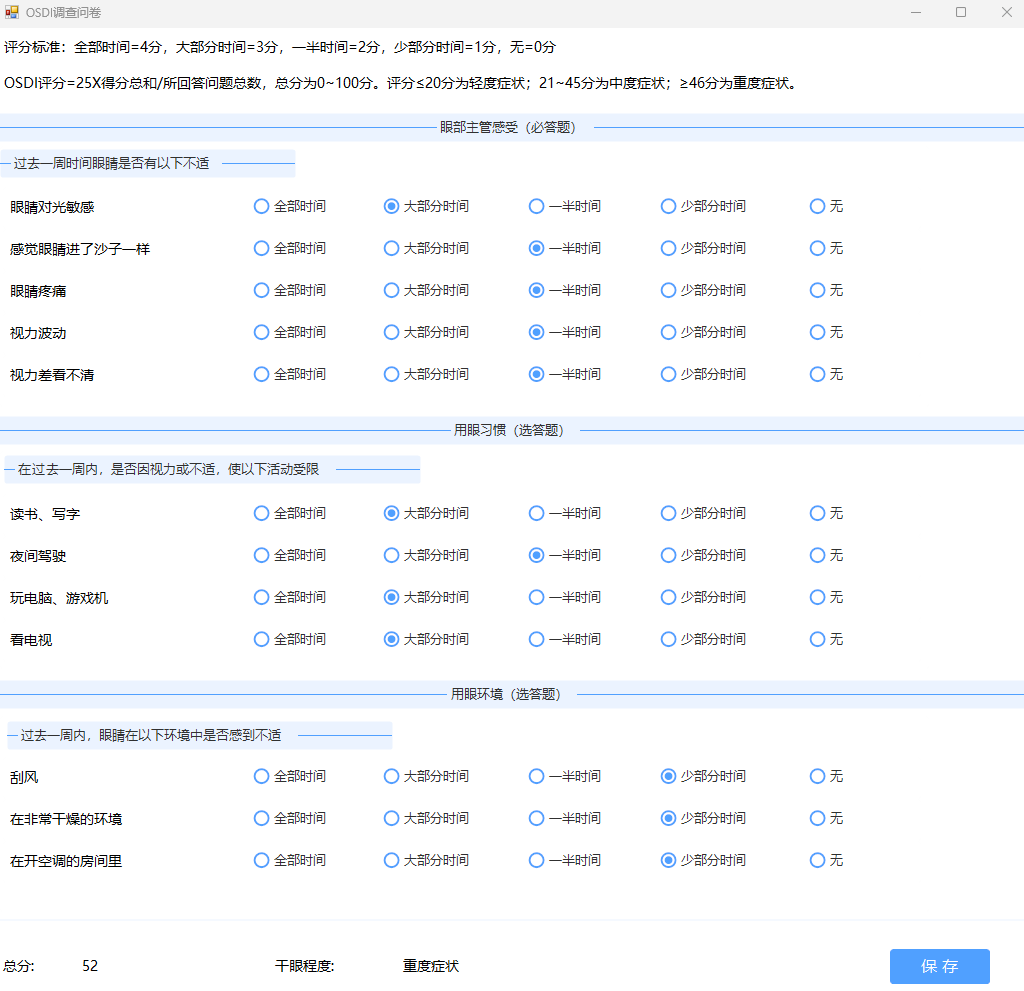The image size is (1024, 991).
Task: Select 少部分时间 for 眼睛疼痛
Action: coord(667,290)
